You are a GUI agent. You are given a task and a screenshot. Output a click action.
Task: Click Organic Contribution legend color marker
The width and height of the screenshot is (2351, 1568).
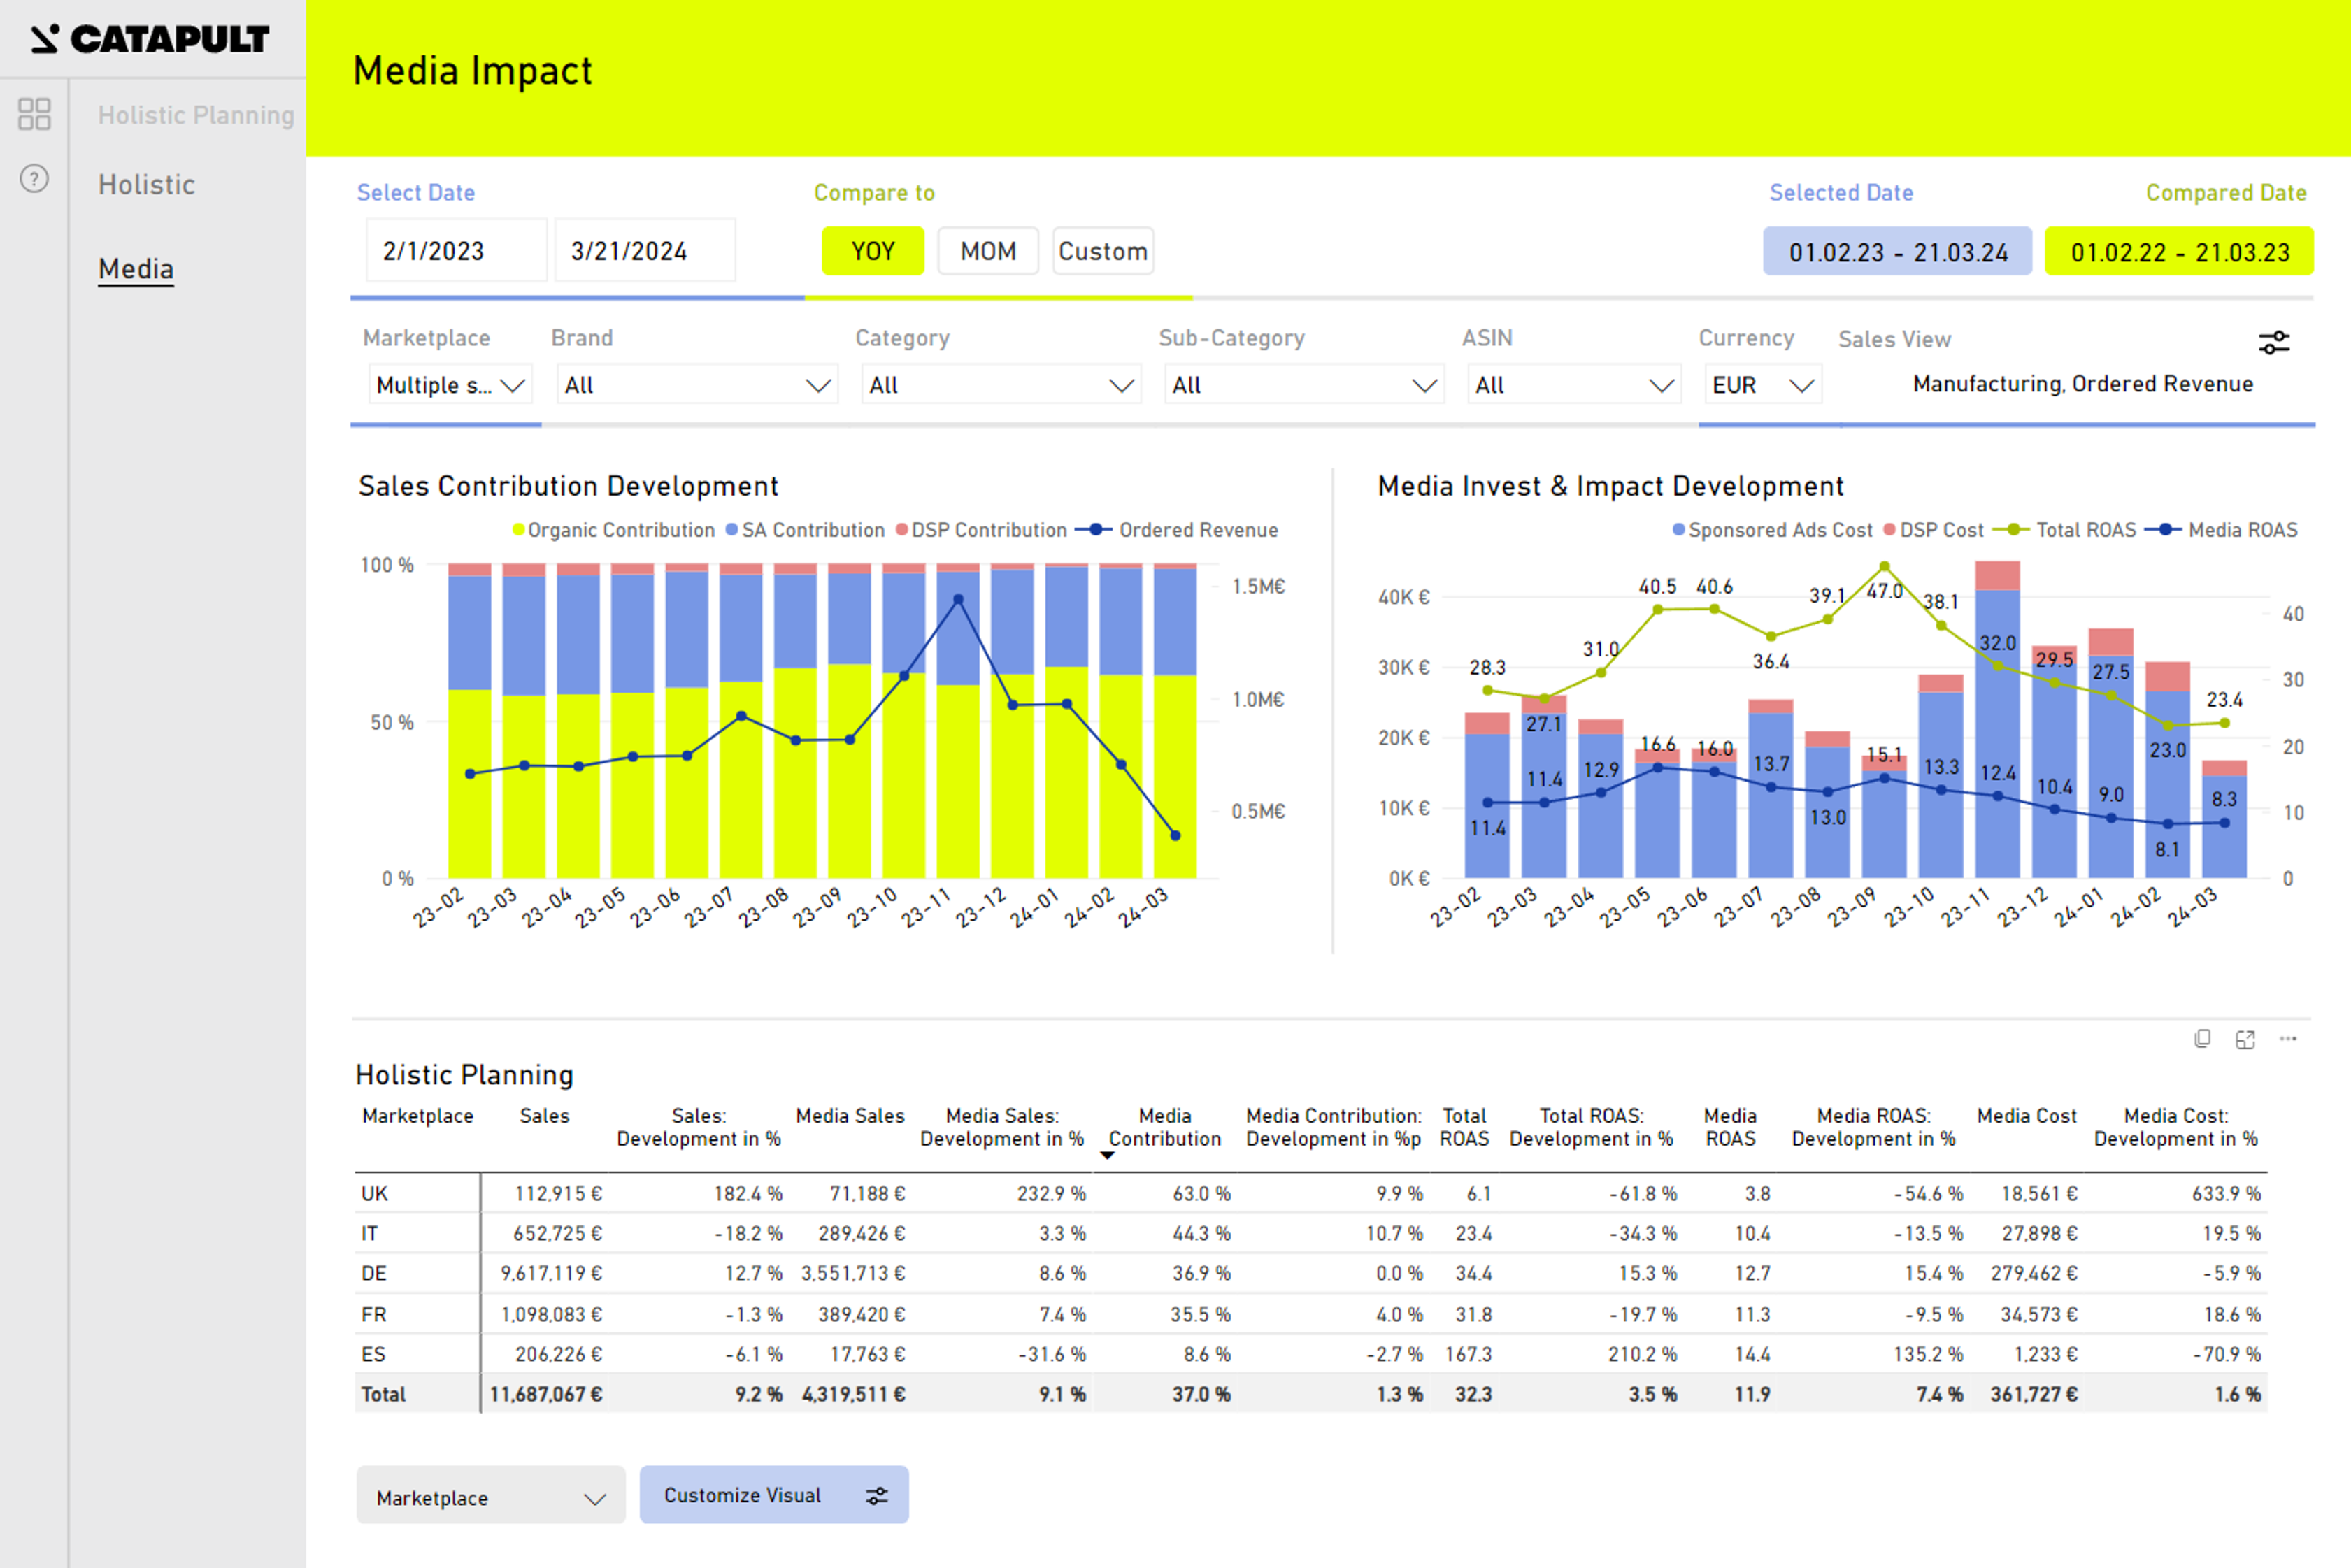coord(518,530)
